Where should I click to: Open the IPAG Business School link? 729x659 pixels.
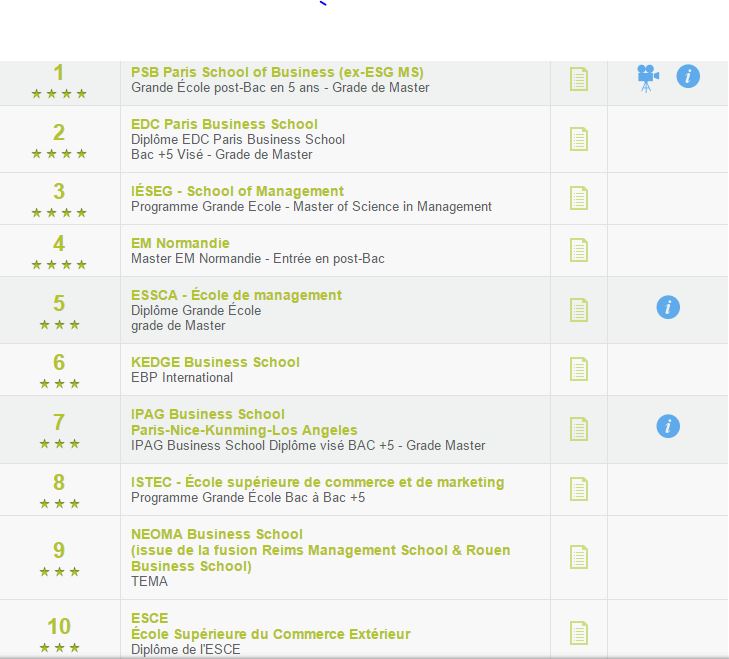pos(244,422)
